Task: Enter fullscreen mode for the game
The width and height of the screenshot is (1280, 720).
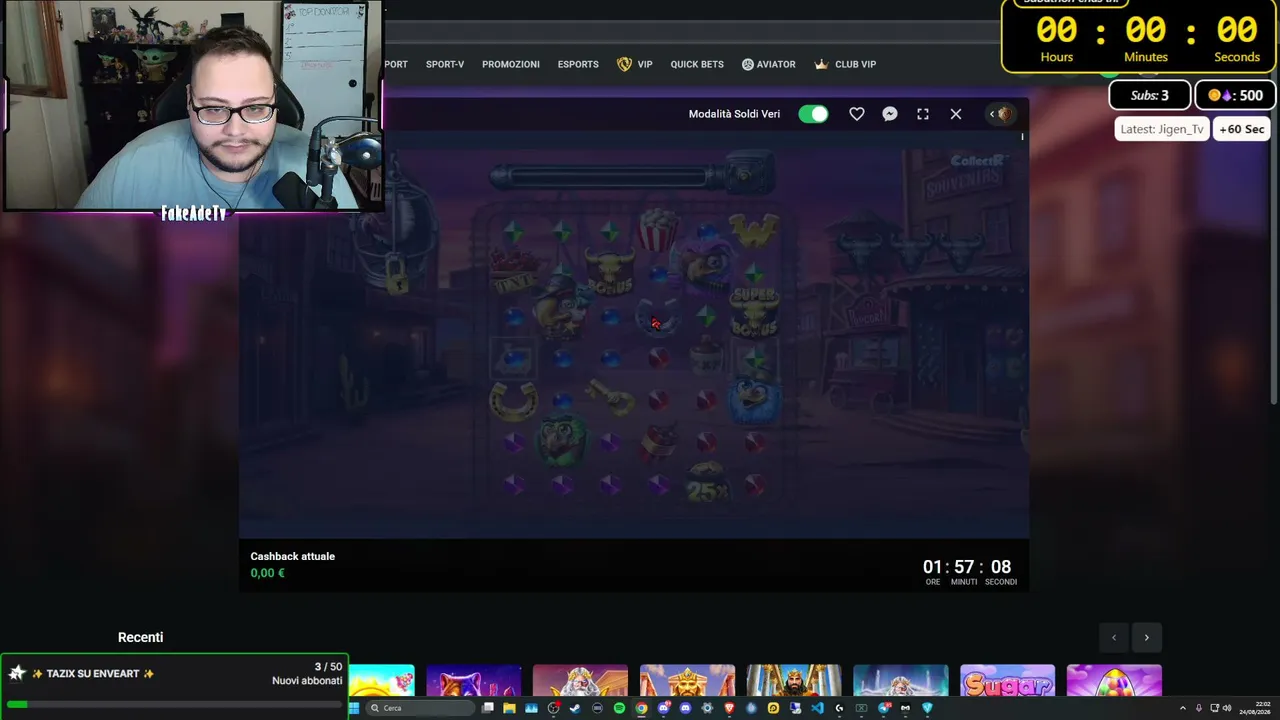Action: pyautogui.click(x=923, y=114)
